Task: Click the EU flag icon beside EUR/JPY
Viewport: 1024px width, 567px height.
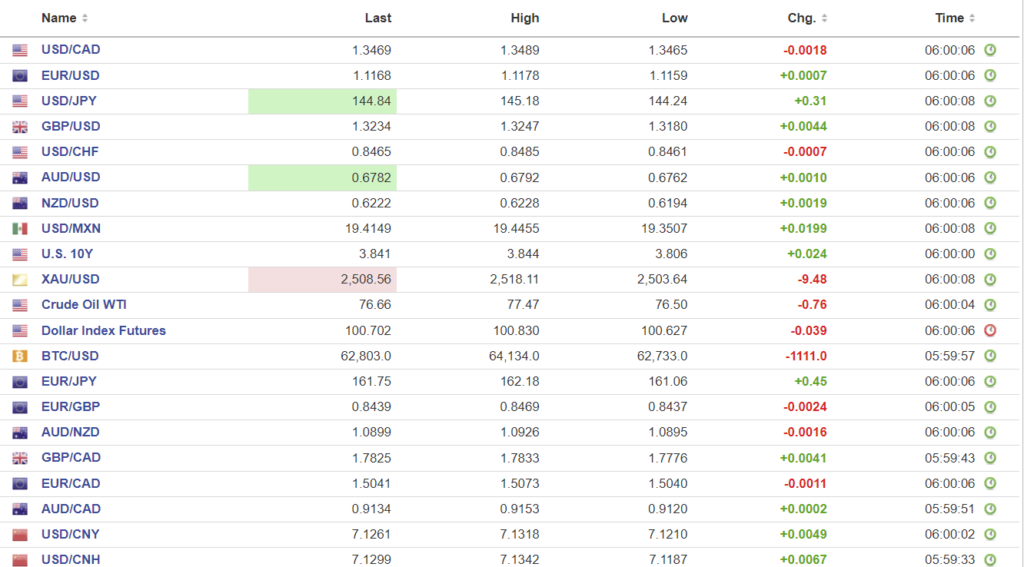Action: pos(20,382)
